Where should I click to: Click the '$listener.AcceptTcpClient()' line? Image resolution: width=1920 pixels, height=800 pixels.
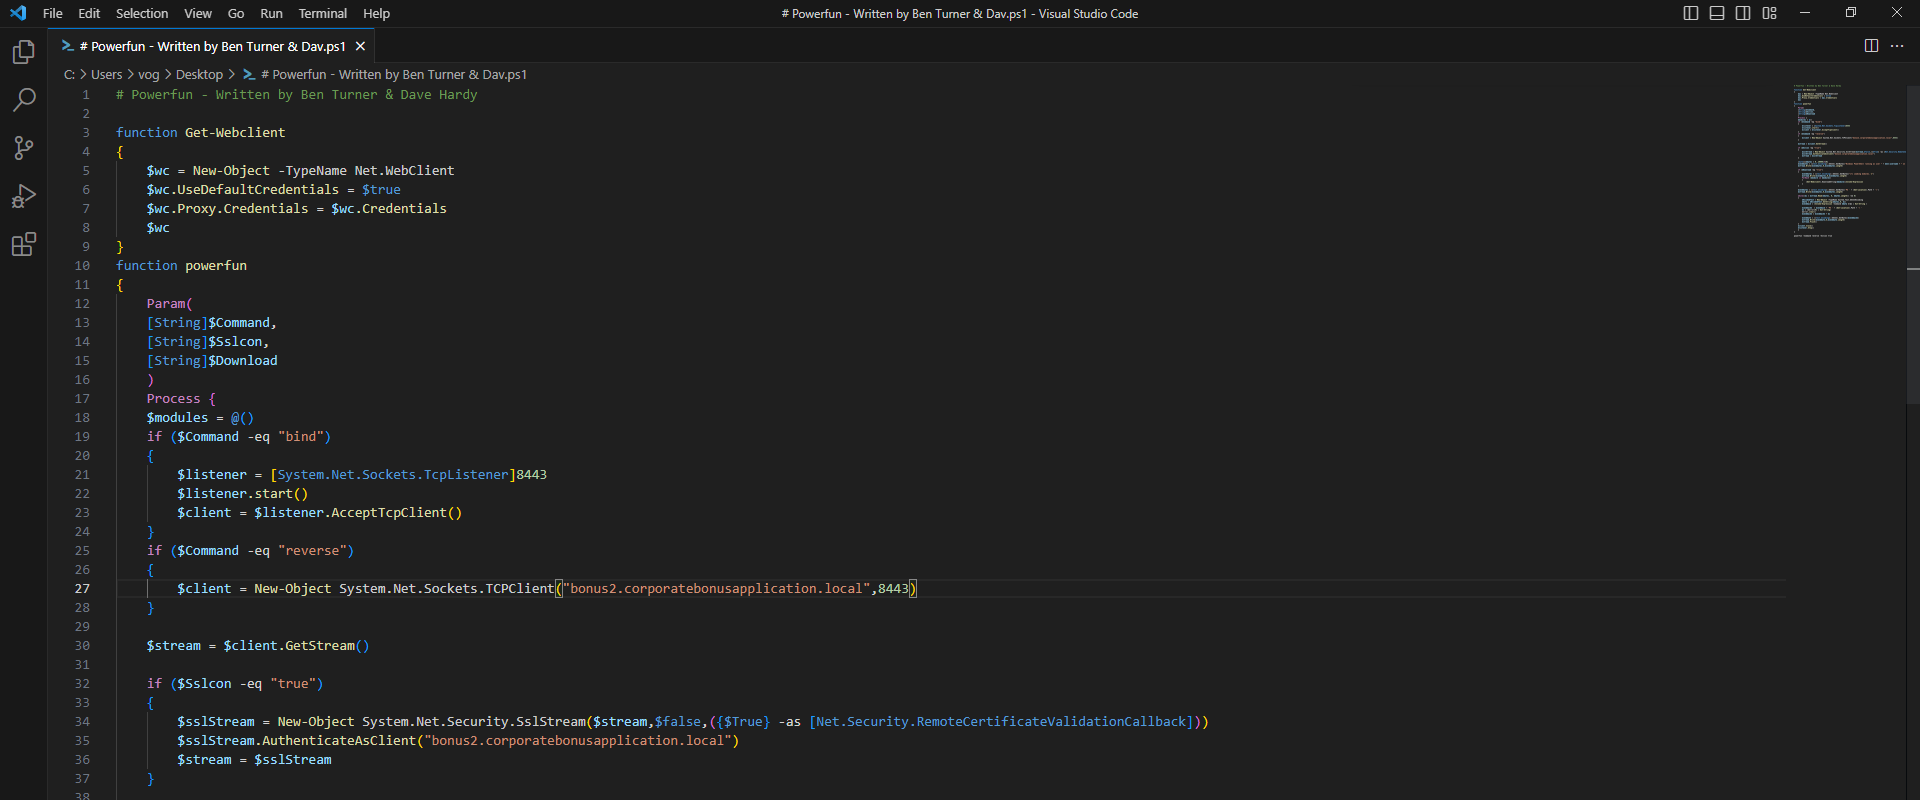(x=358, y=513)
